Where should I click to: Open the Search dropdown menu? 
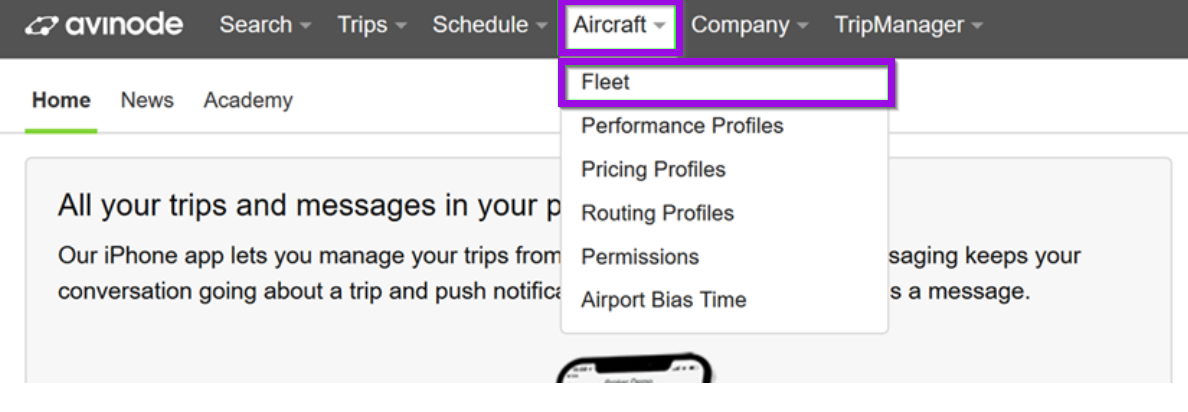coord(265,25)
